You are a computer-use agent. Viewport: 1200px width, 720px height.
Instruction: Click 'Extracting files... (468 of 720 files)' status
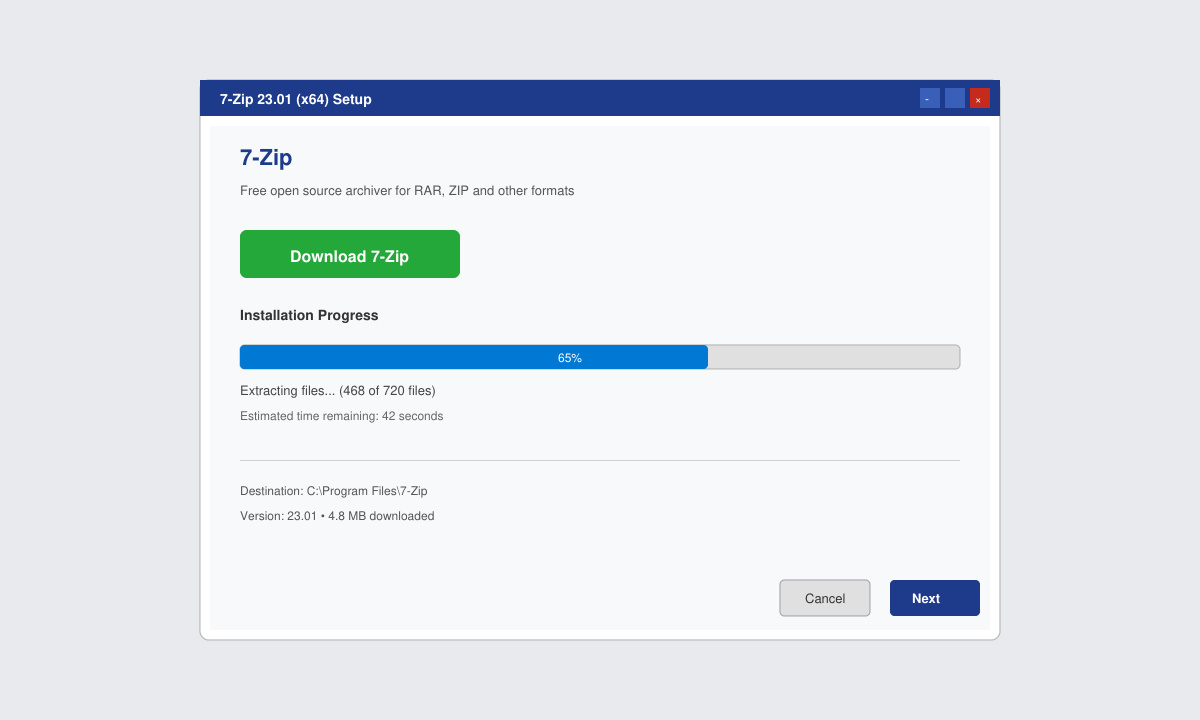[338, 390]
